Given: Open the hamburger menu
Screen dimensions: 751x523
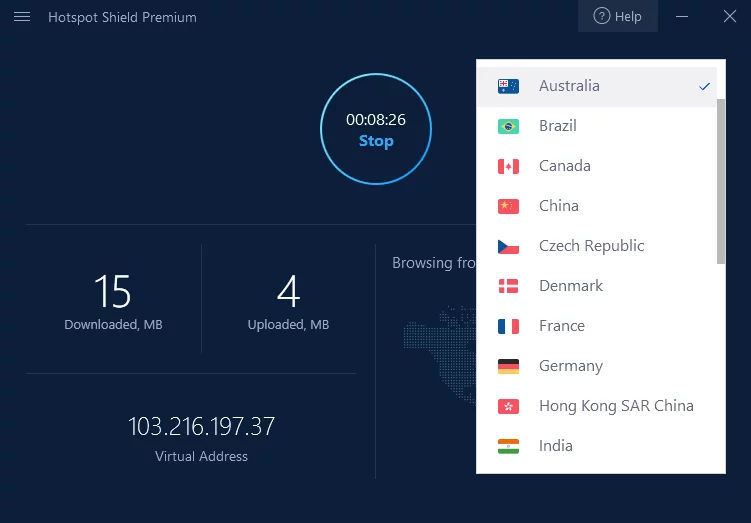Looking at the screenshot, I should point(22,17).
